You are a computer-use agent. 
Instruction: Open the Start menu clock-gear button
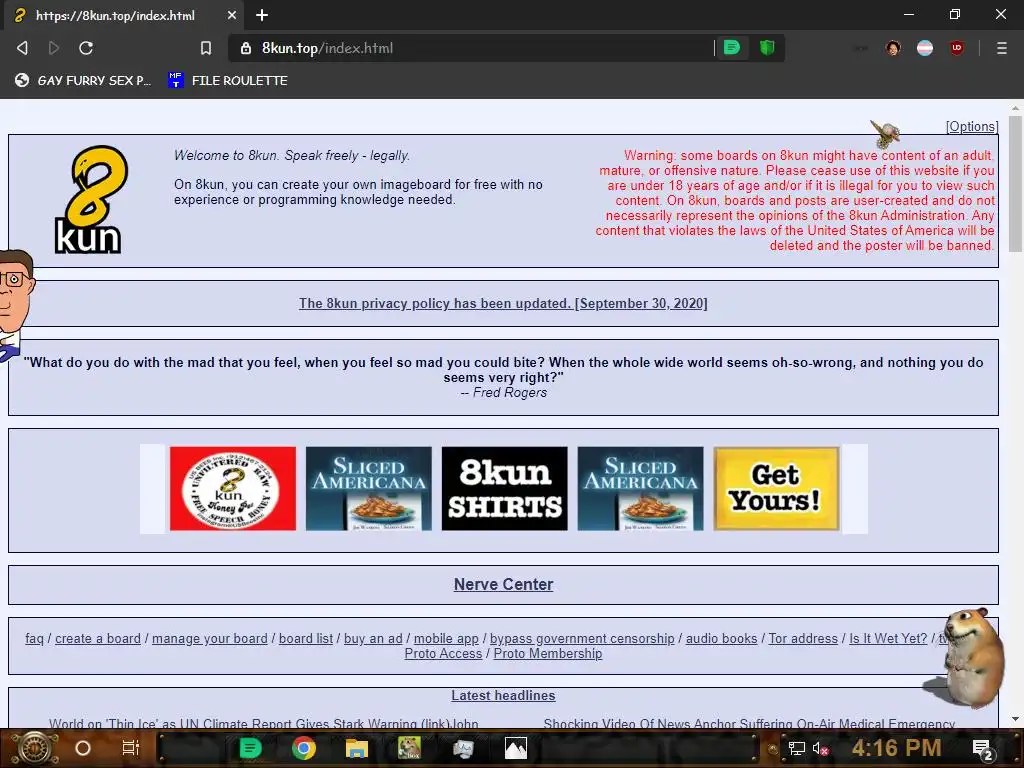[34, 748]
